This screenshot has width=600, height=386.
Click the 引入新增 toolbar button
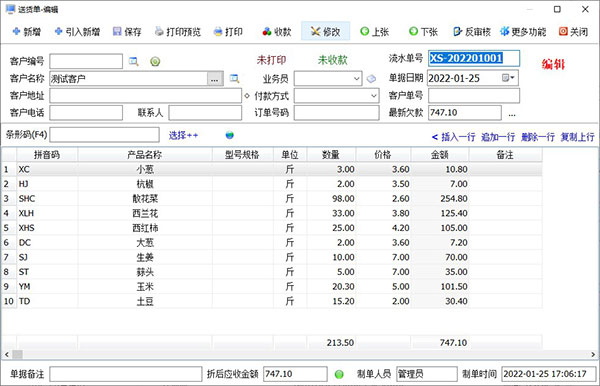tap(78, 32)
